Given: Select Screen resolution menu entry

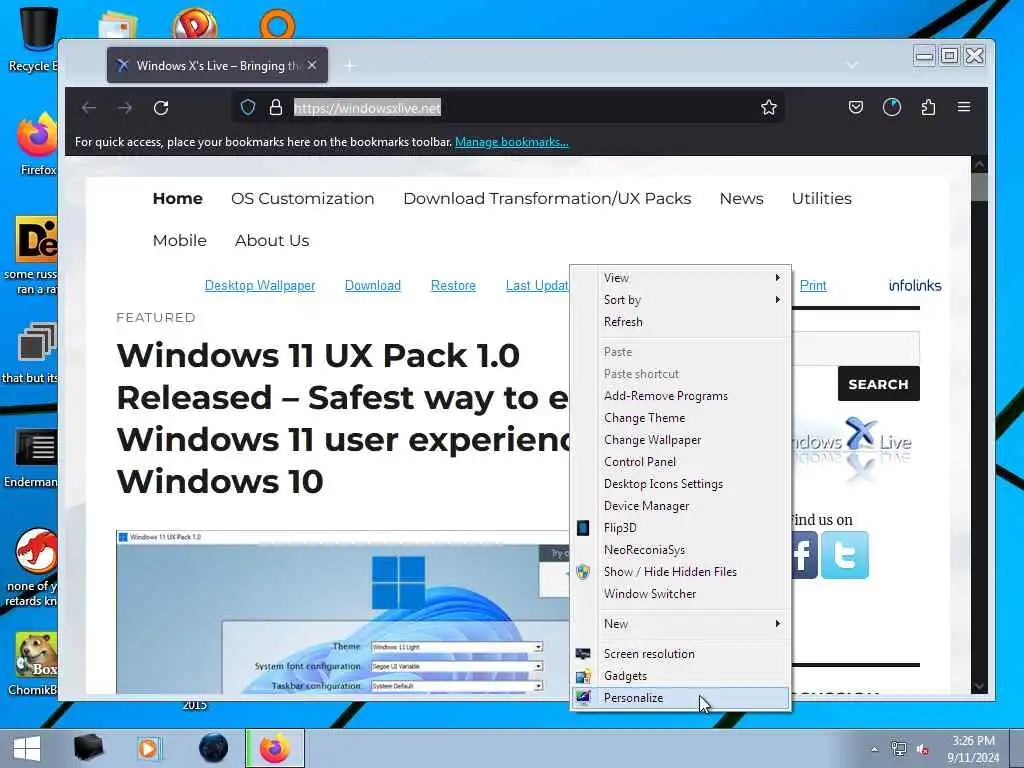Looking at the screenshot, I should pos(680,654).
